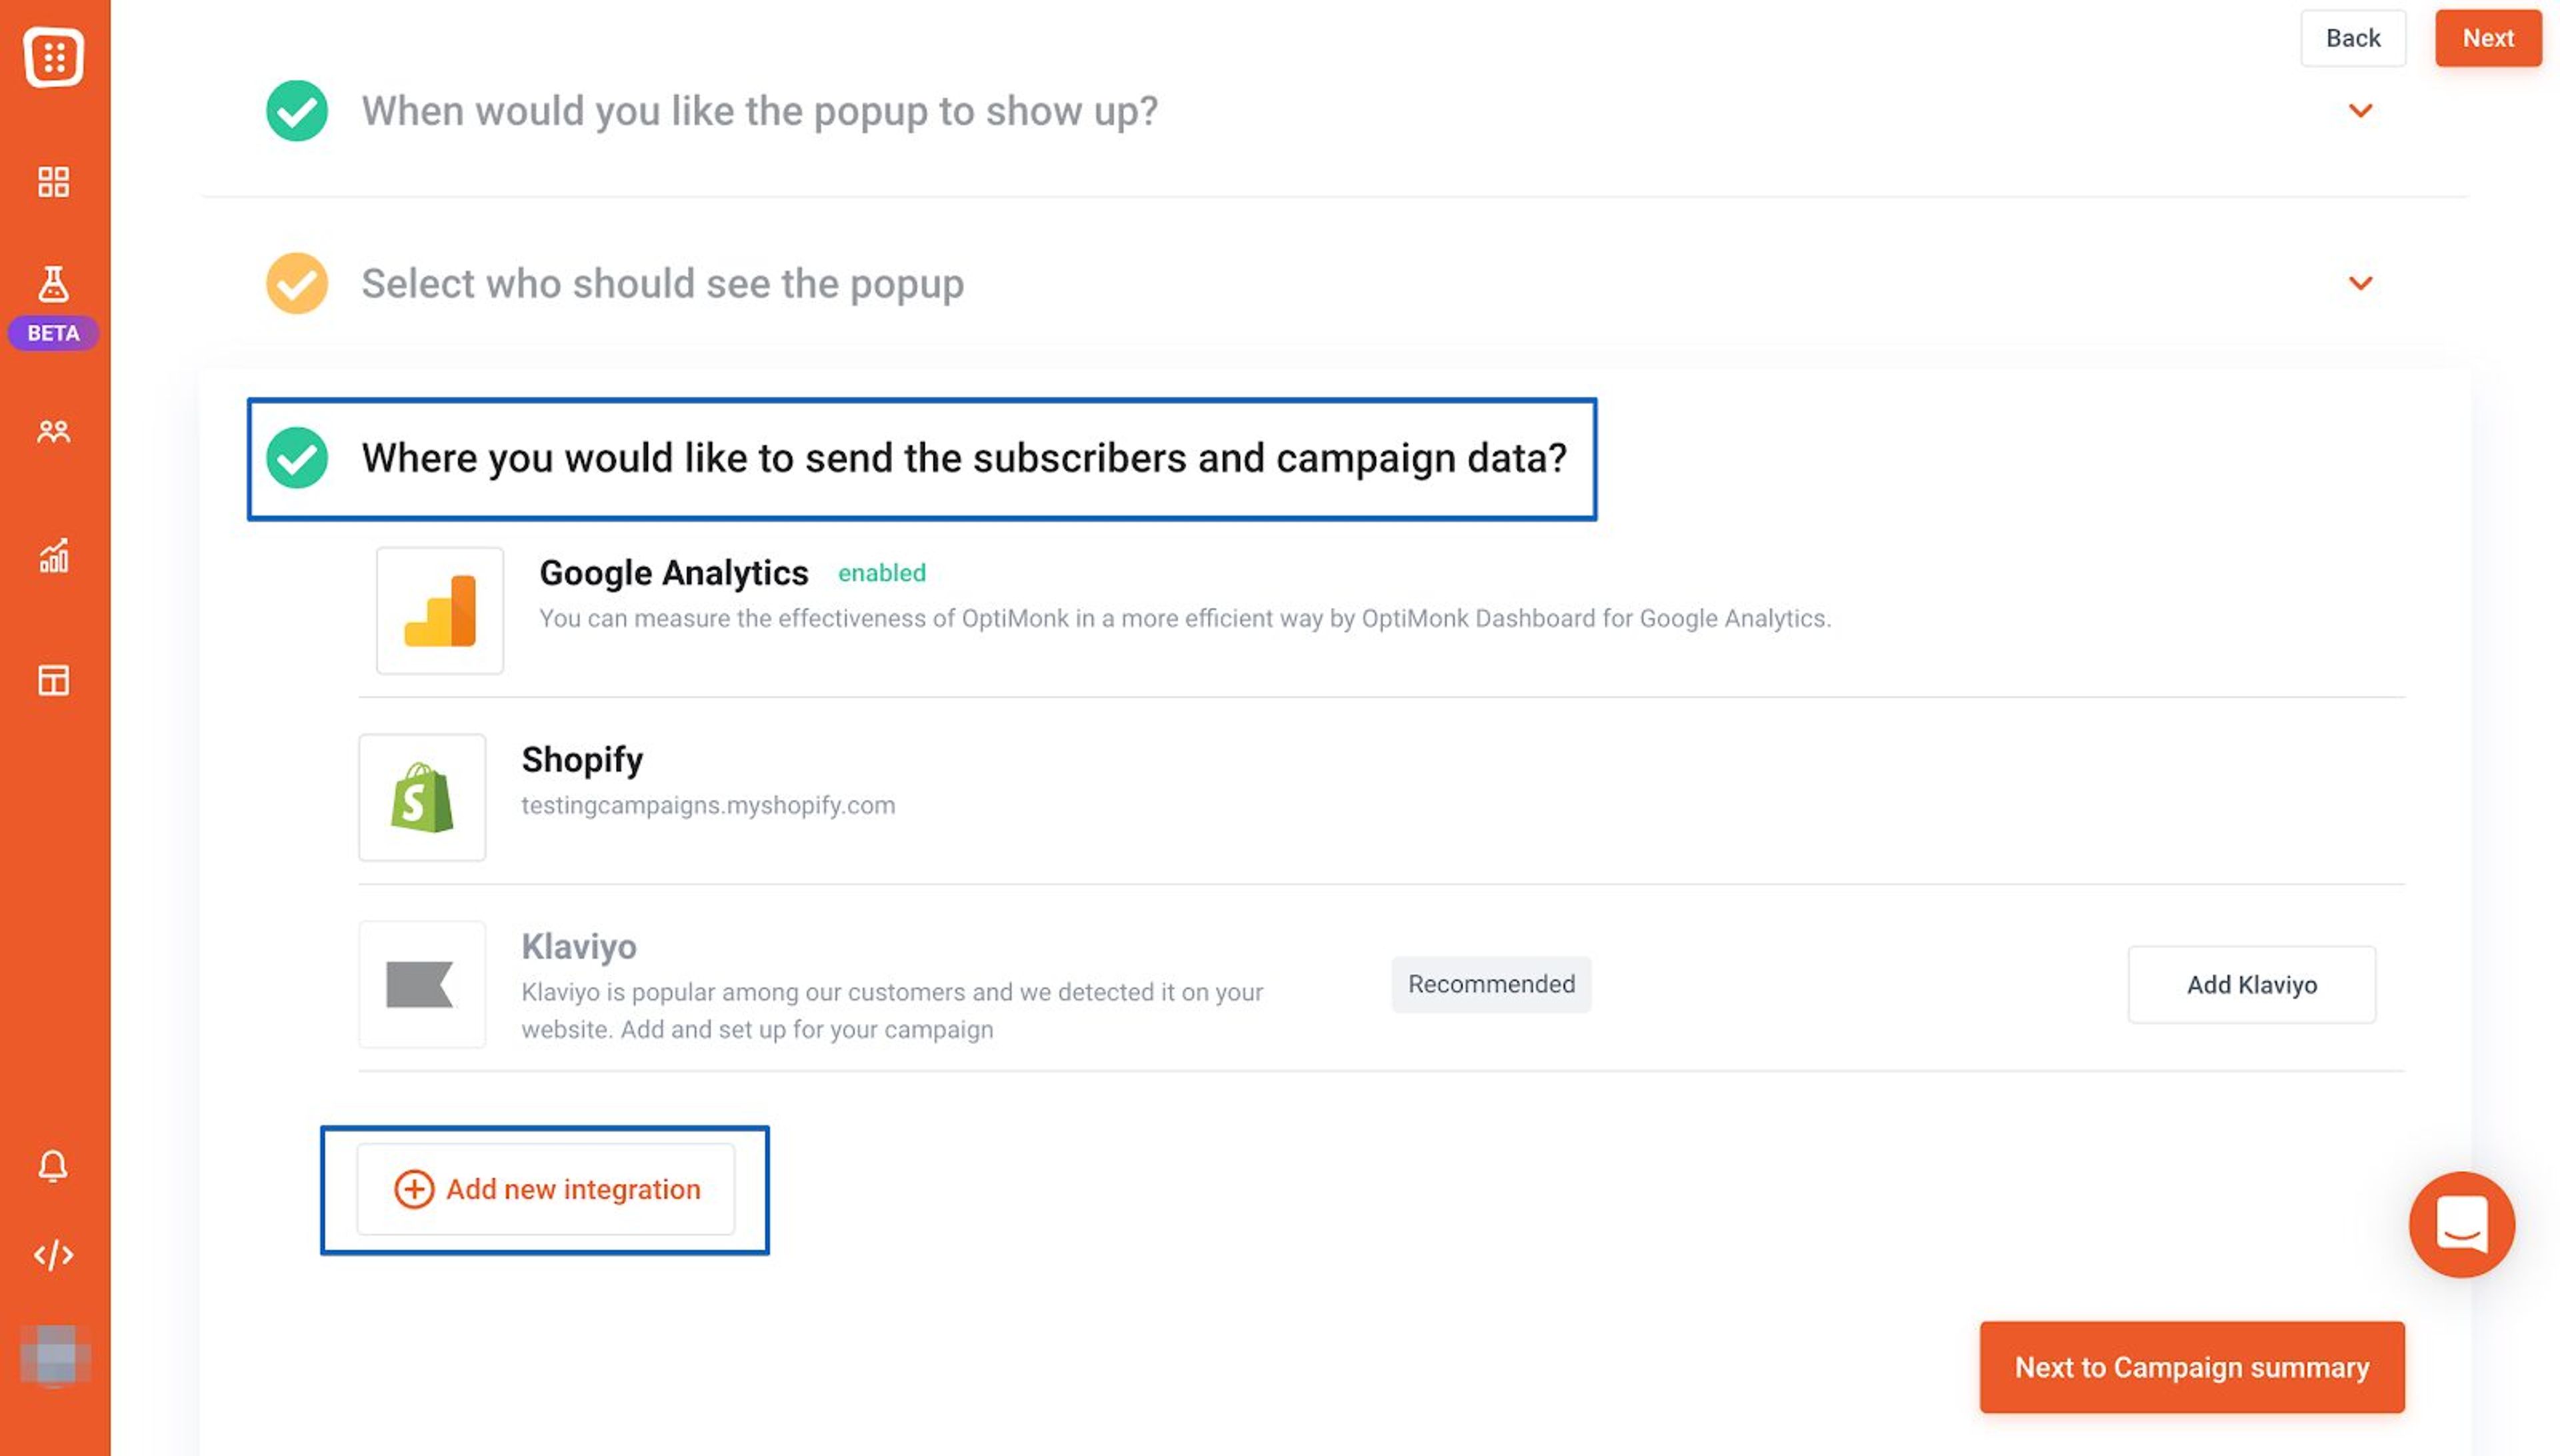Screen dimensions: 2560x1456
Task: Toggle the green checkmark on subscribers question
Action: (296, 459)
